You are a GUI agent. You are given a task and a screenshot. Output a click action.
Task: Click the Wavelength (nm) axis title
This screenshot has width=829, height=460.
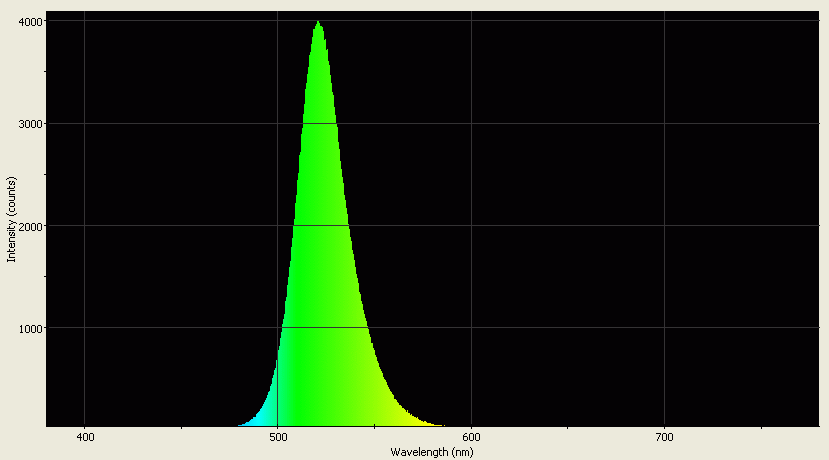point(432,452)
